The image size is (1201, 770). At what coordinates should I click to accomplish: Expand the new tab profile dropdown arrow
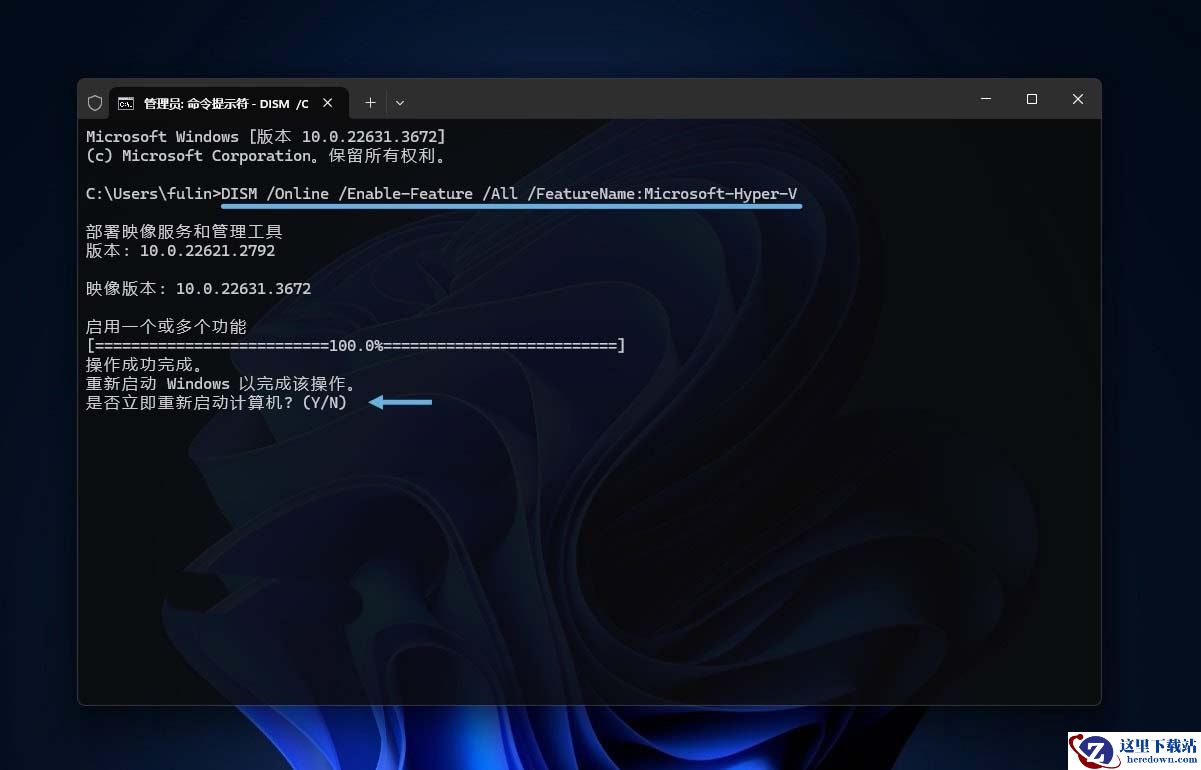400,103
